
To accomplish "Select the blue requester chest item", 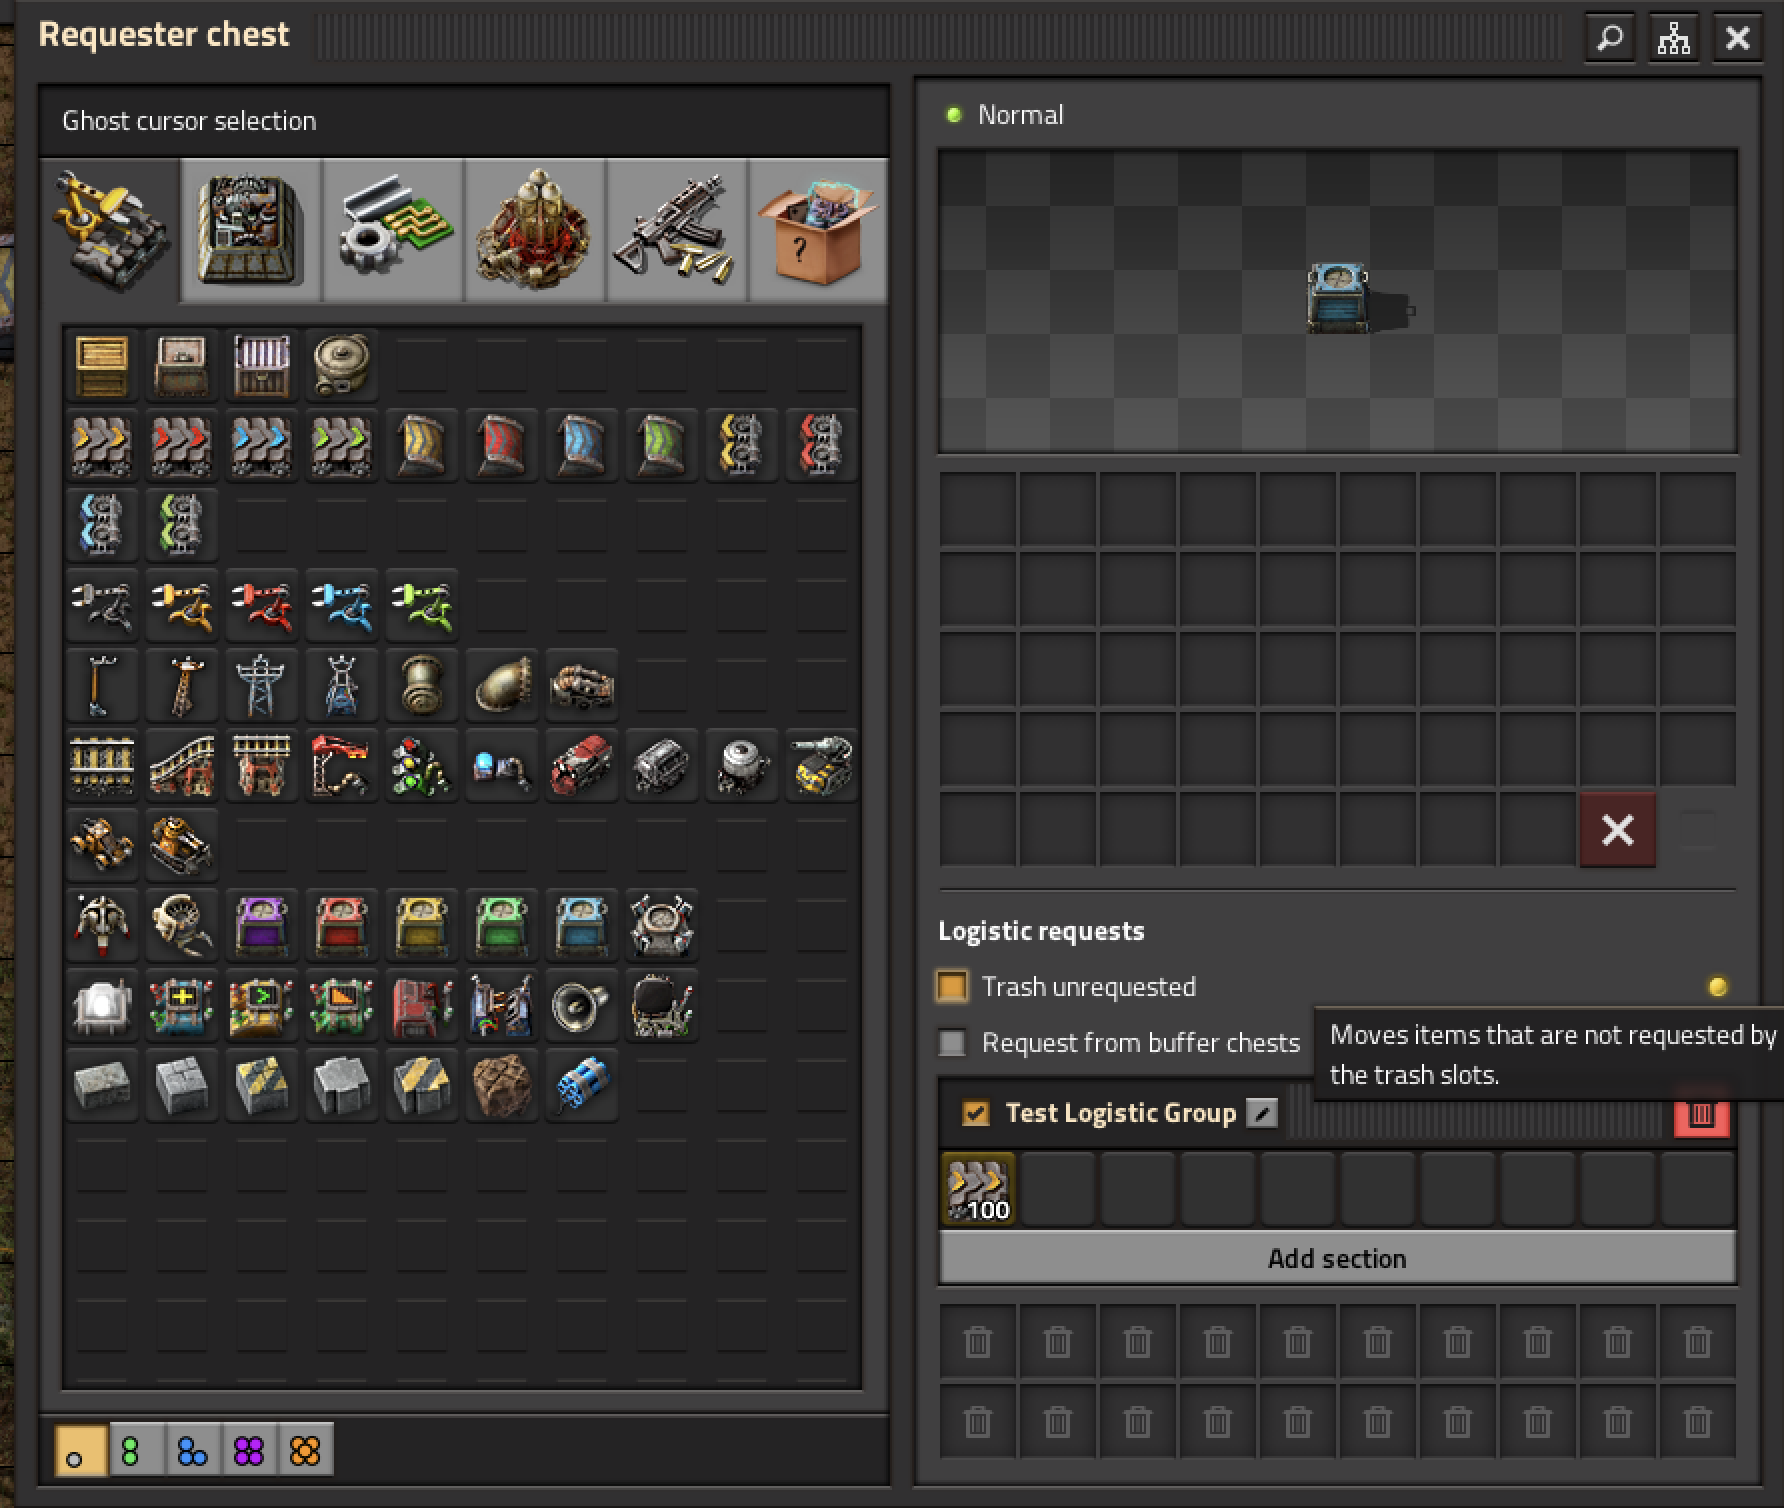I will point(582,926).
